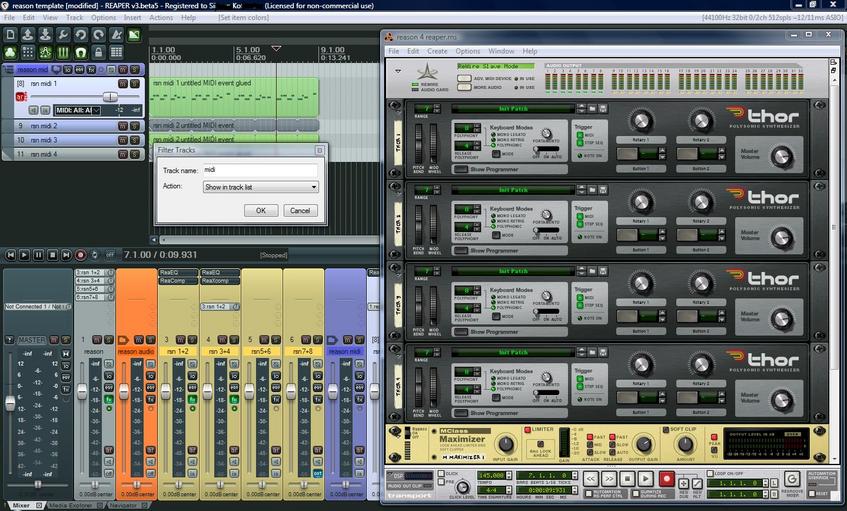847x511 pixels.
Task: Click the Undo icon in REAPER toolbar
Action: click(80, 35)
